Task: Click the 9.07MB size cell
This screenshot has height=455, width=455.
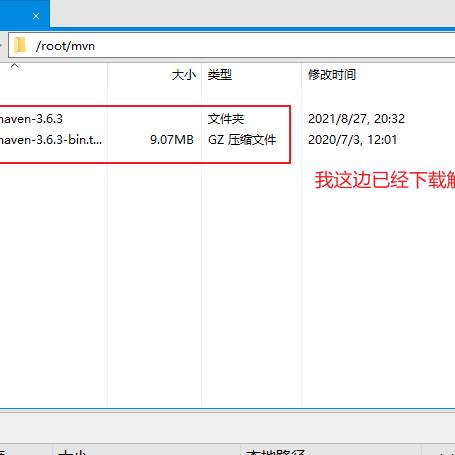Action: click(x=172, y=140)
